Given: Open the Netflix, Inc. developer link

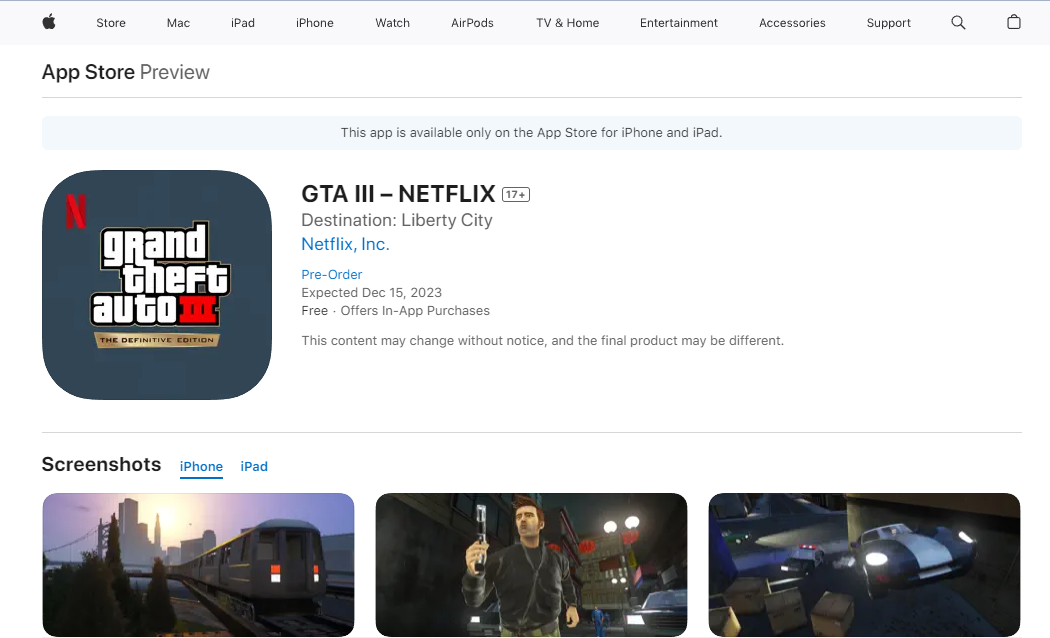Looking at the screenshot, I should tap(346, 244).
